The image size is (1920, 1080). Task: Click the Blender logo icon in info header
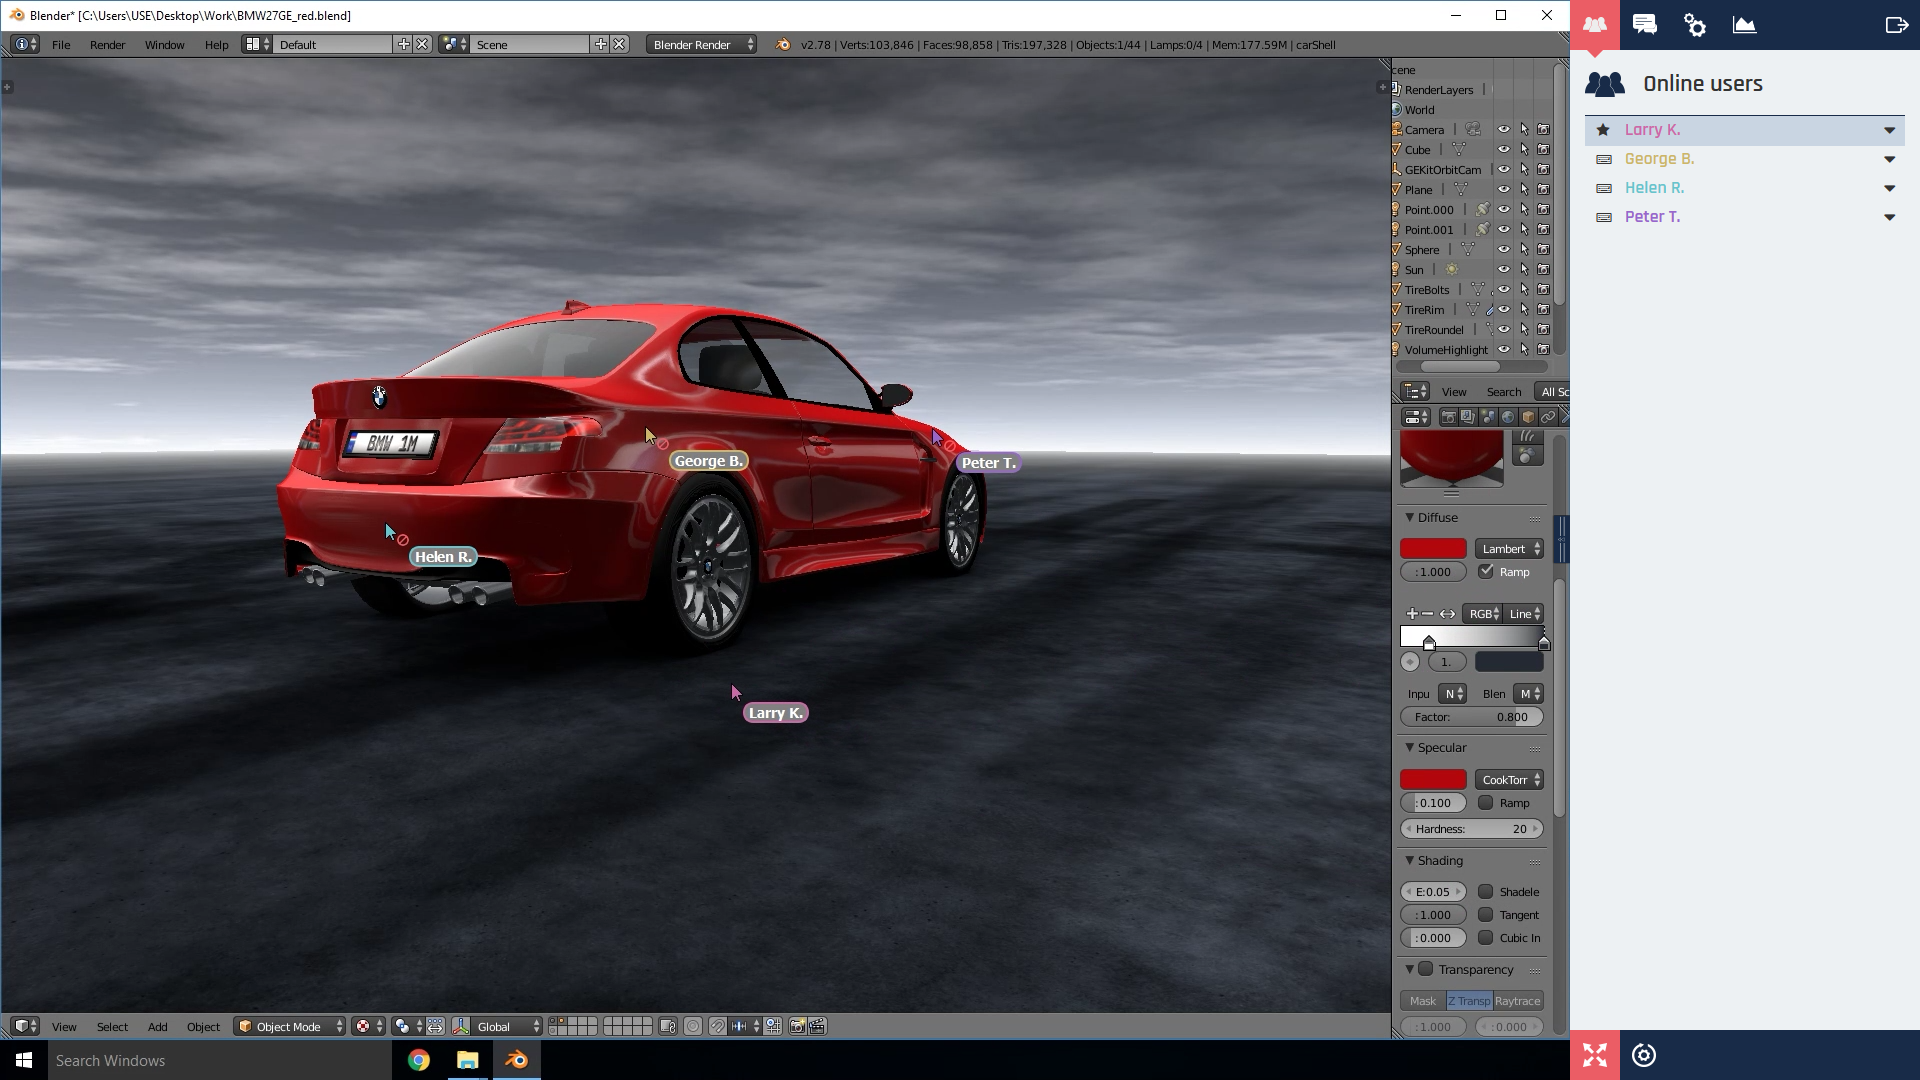click(x=783, y=44)
